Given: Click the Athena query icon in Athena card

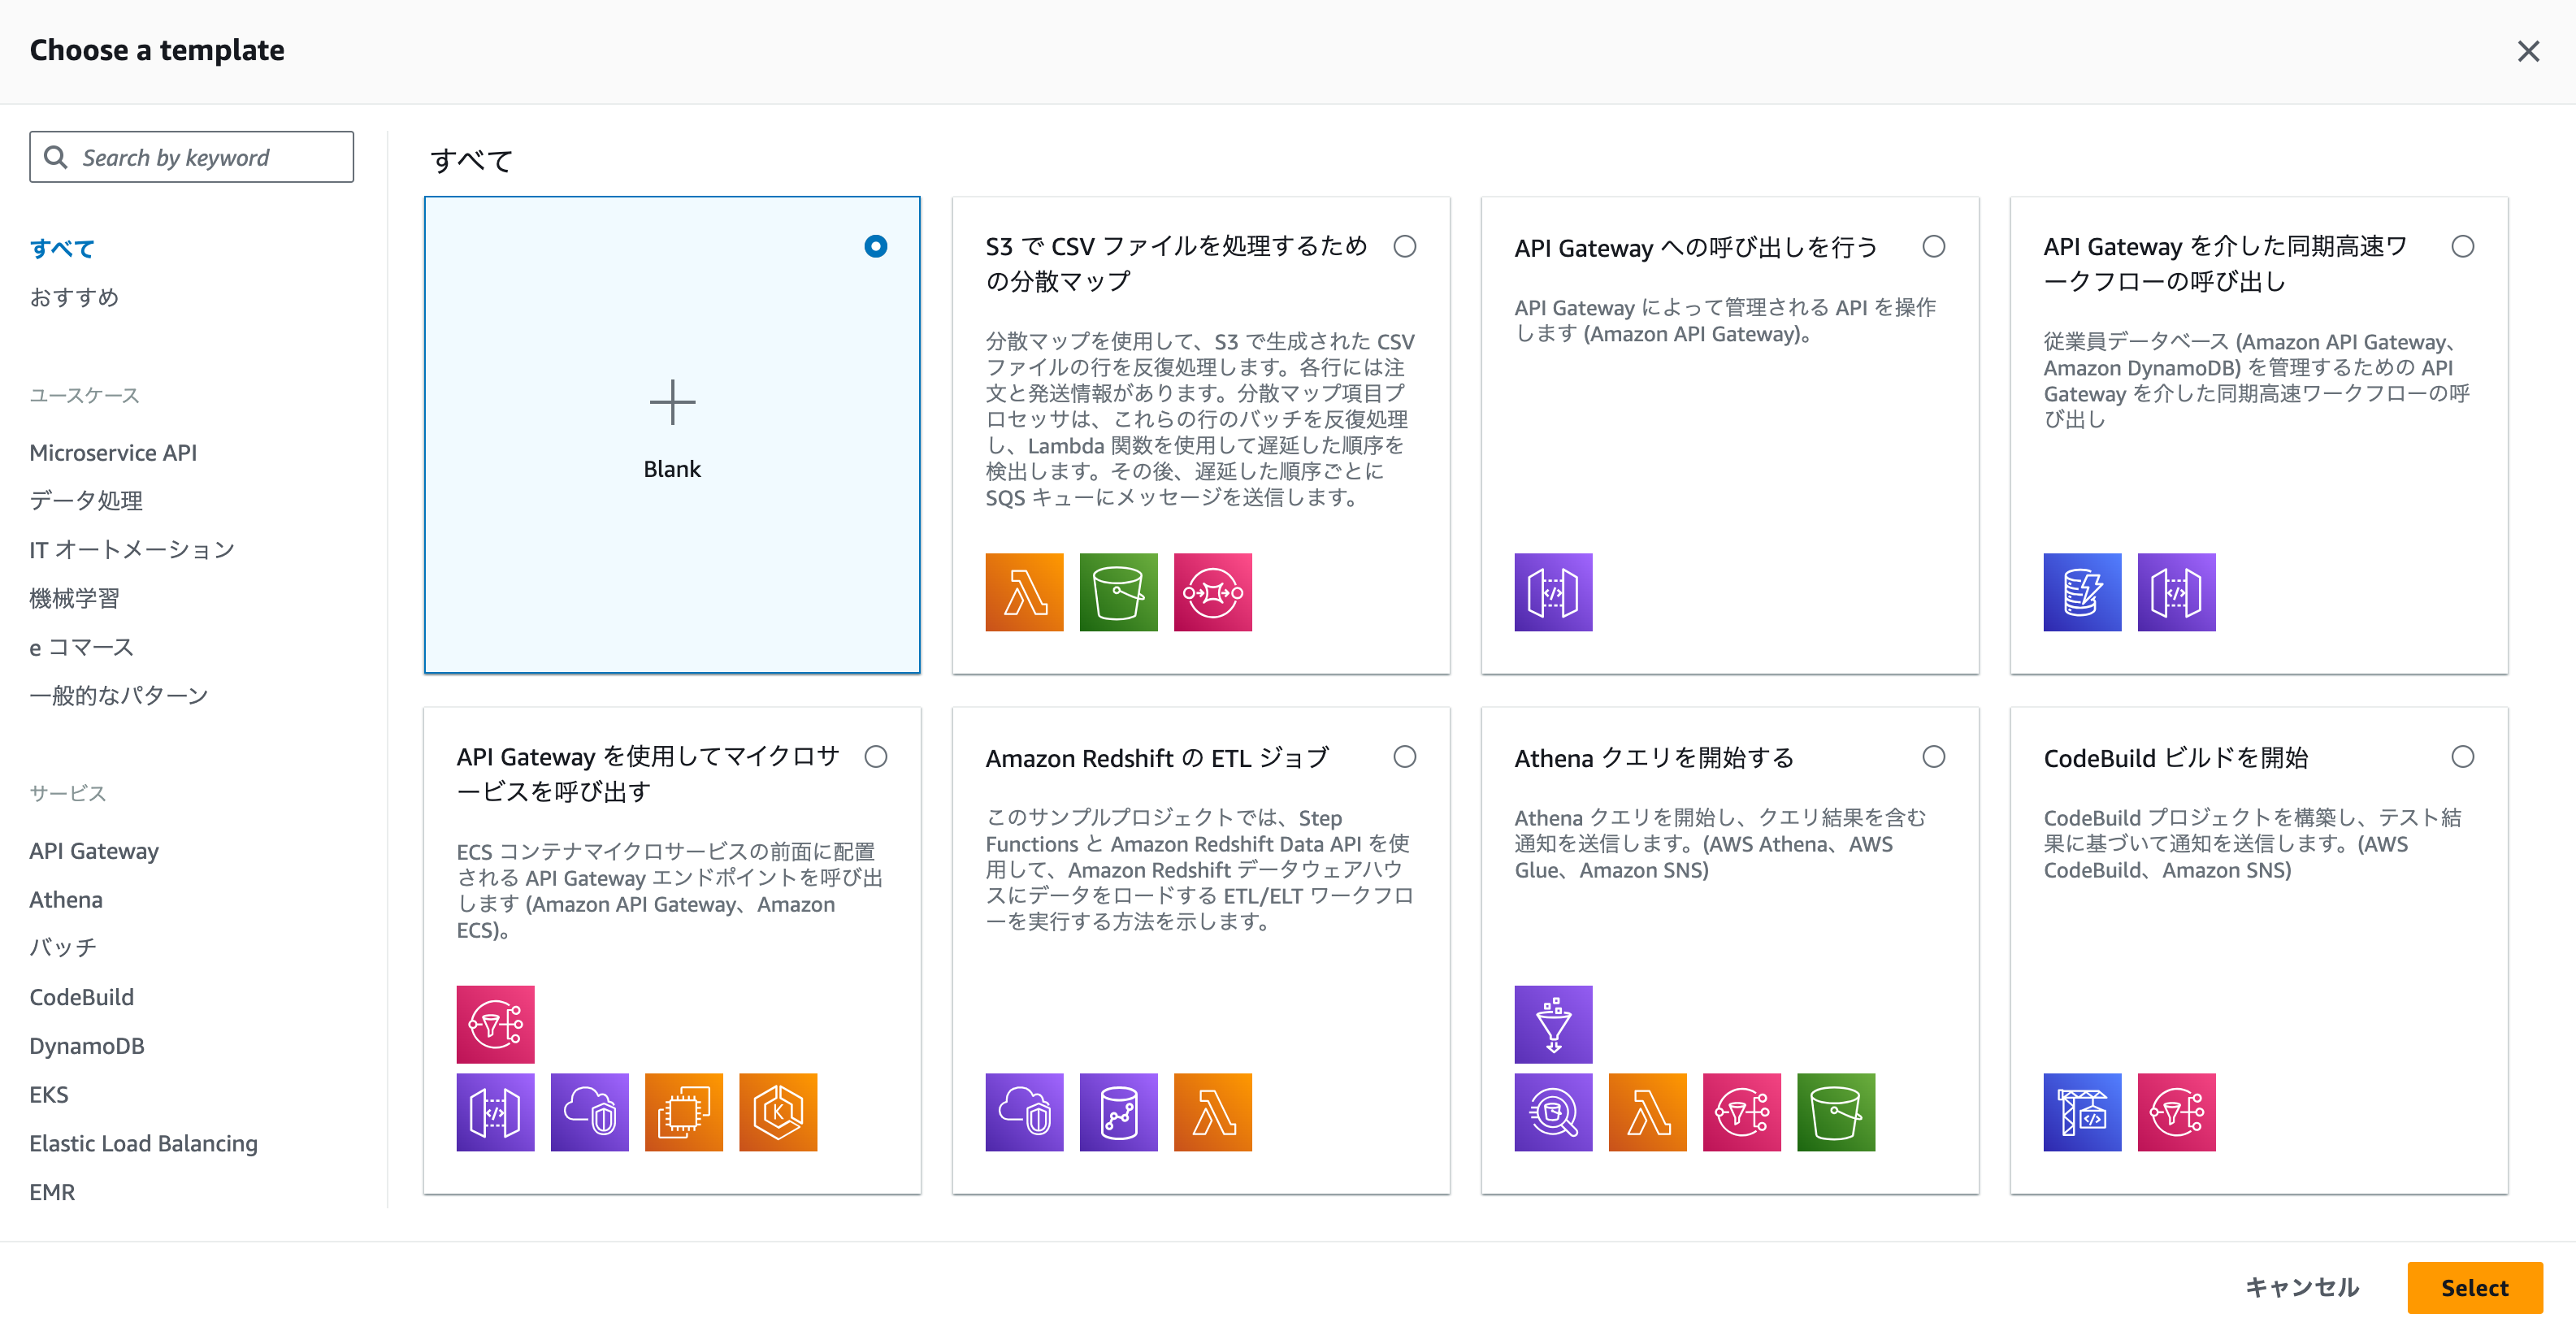Looking at the screenshot, I should coord(1553,1112).
